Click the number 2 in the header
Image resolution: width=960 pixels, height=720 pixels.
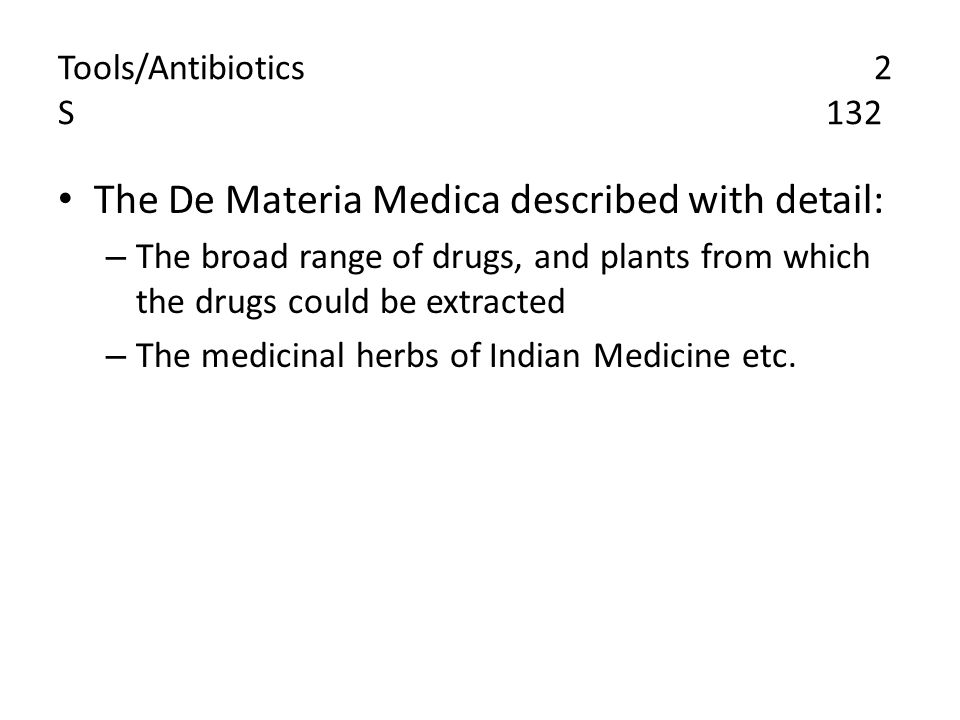(882, 68)
